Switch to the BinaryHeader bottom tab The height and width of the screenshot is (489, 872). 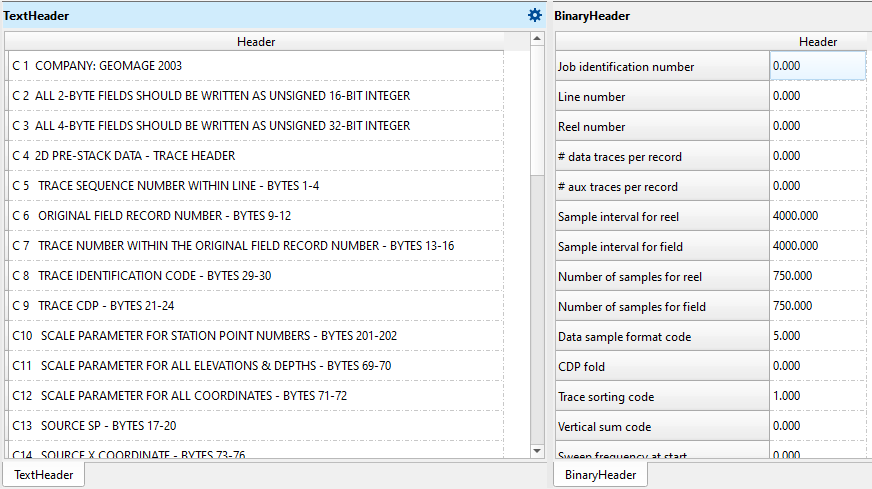pyautogui.click(x=601, y=475)
